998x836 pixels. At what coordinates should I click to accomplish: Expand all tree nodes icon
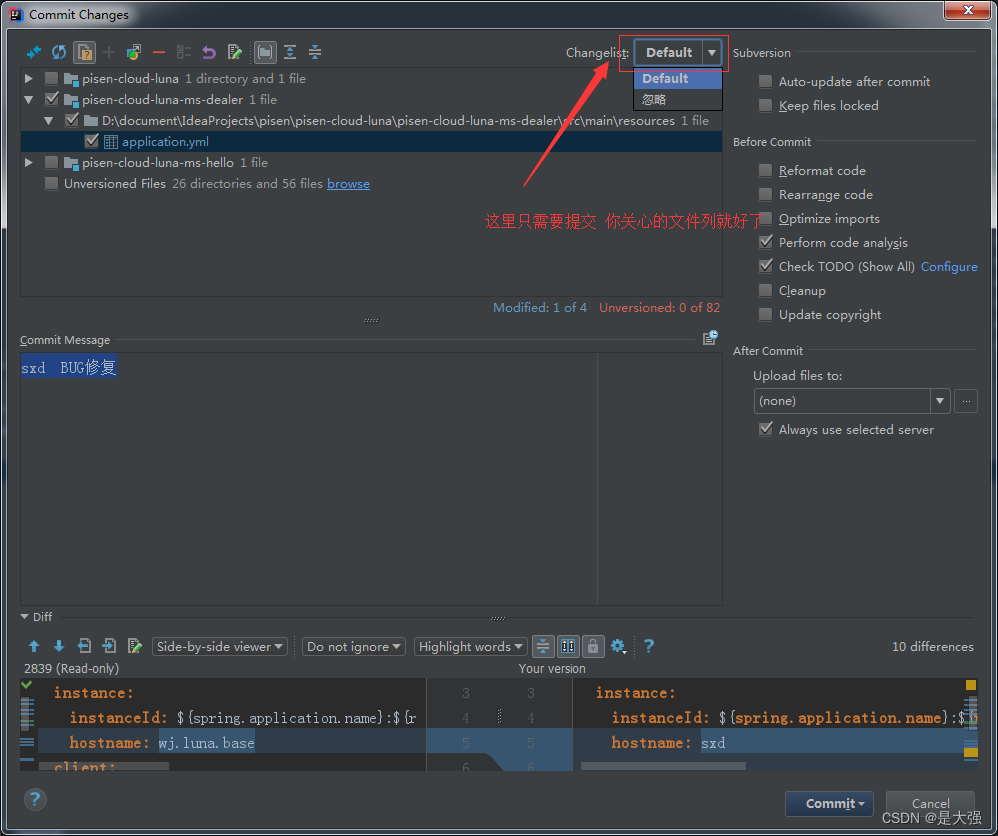[290, 52]
